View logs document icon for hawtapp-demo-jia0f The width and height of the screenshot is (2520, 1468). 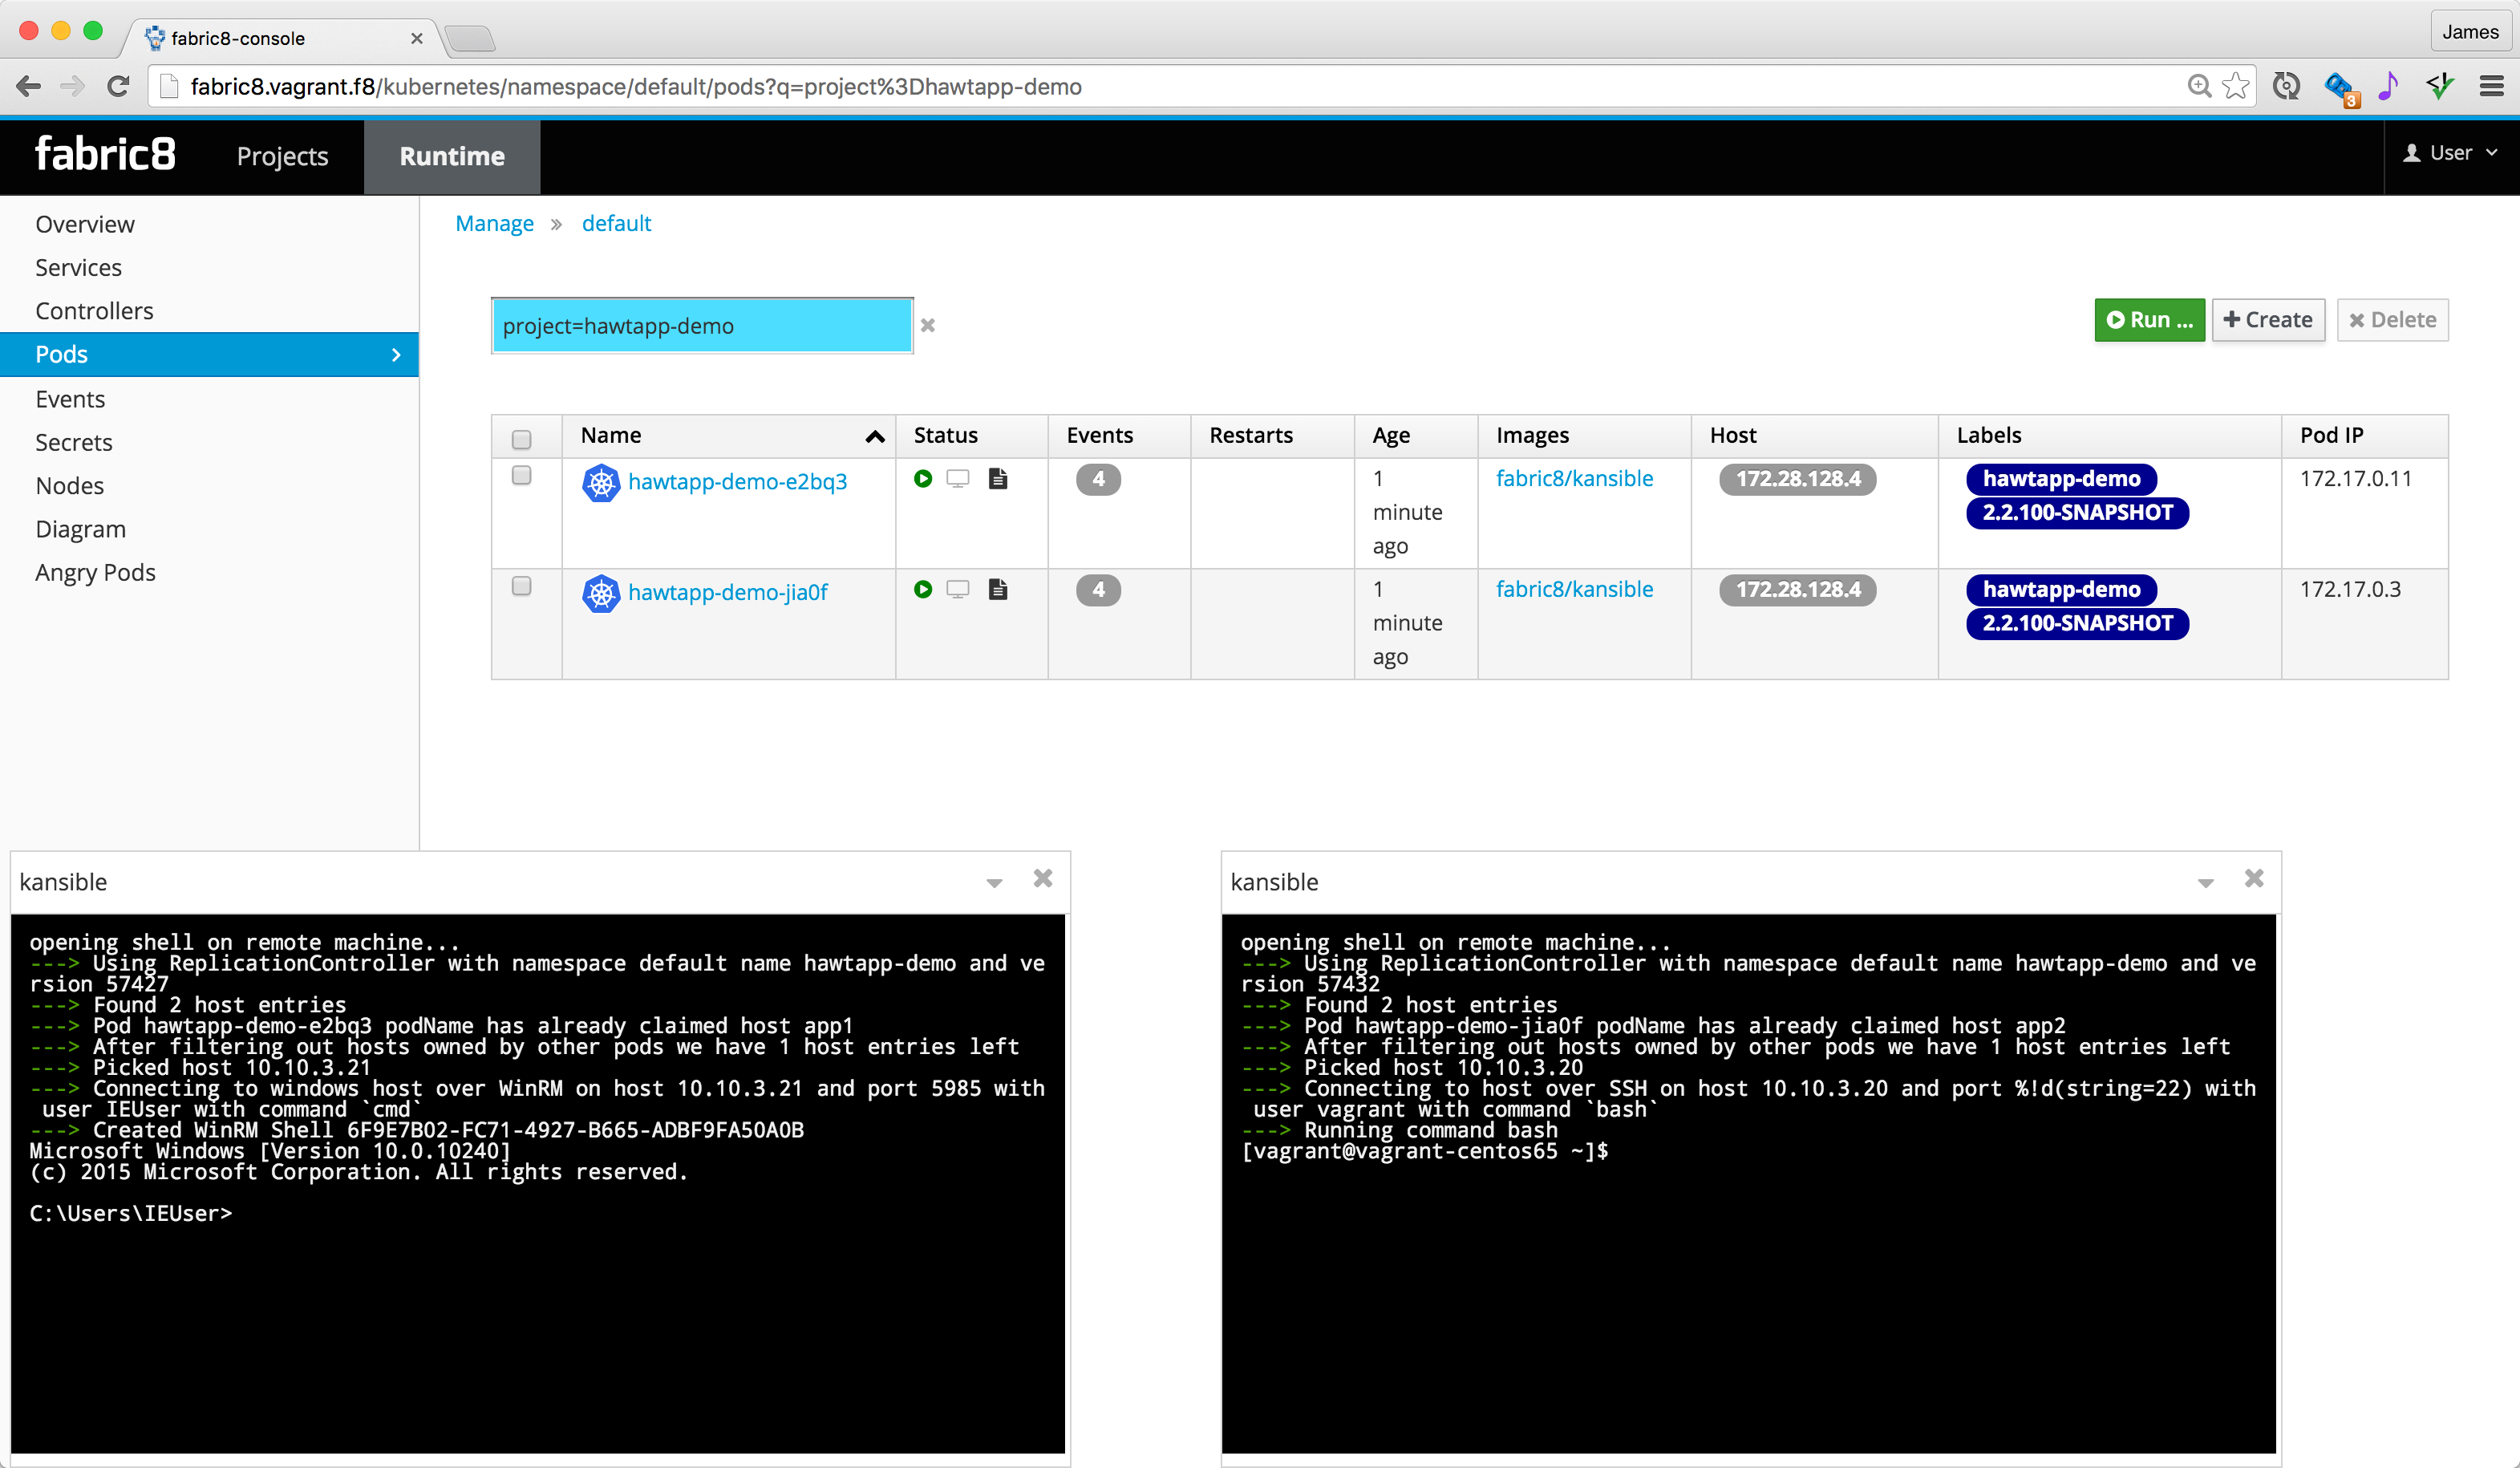997,590
